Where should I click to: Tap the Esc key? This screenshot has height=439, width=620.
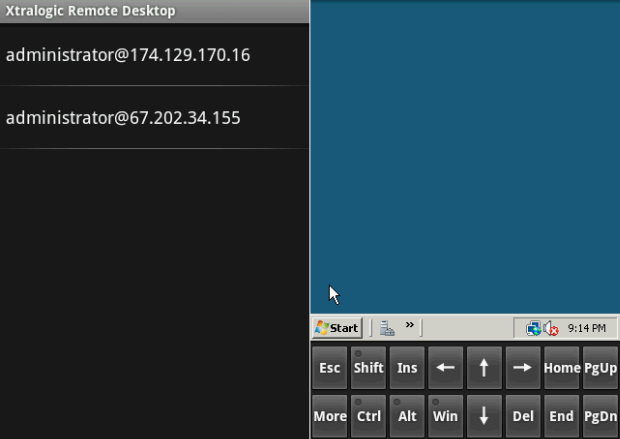[329, 368]
